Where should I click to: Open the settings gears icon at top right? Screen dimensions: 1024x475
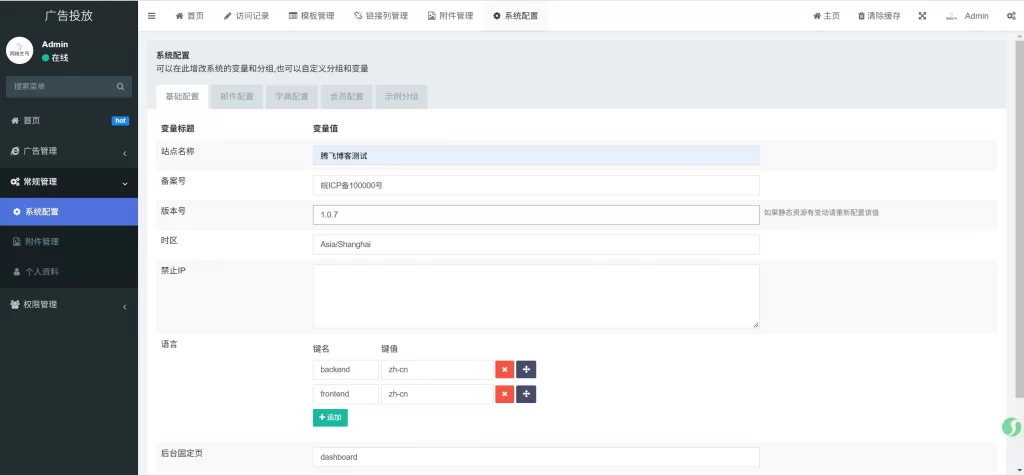(x=1010, y=16)
